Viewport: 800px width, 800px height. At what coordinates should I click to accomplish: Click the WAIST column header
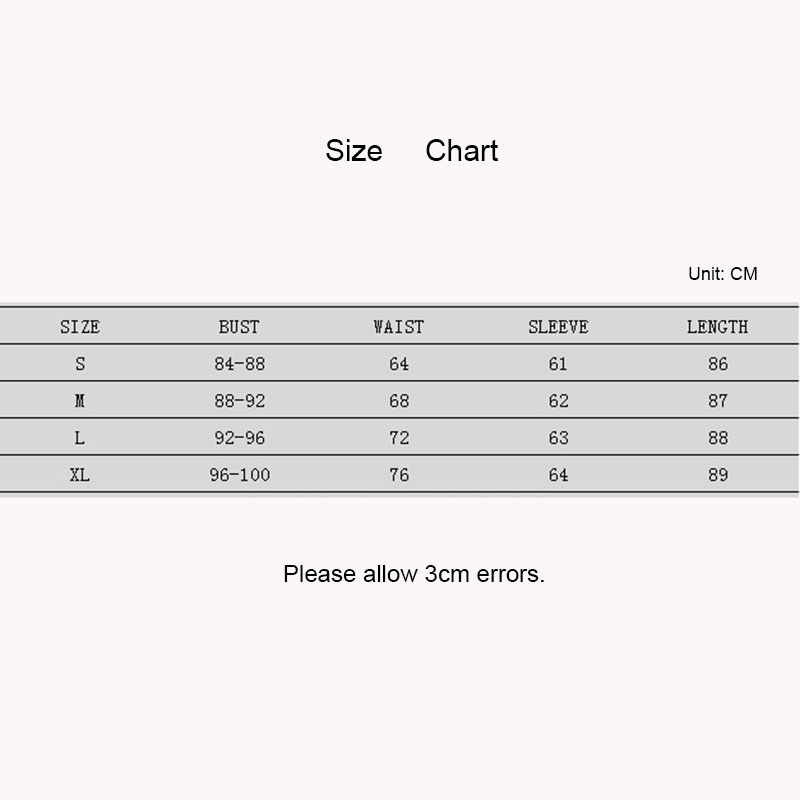coord(398,327)
